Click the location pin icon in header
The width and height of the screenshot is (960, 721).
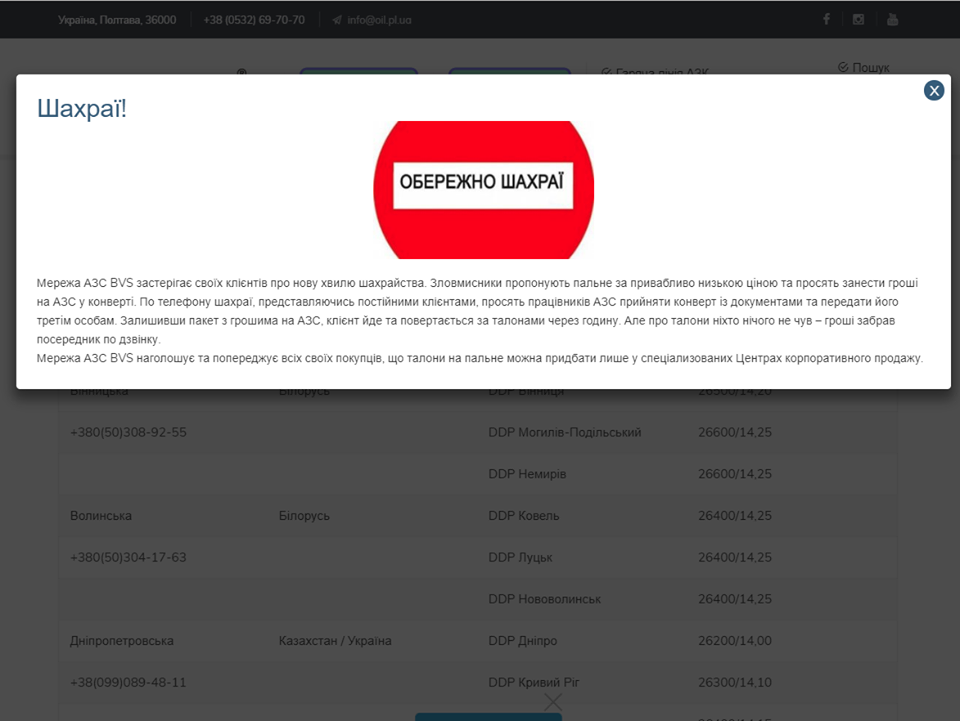[x=241, y=72]
